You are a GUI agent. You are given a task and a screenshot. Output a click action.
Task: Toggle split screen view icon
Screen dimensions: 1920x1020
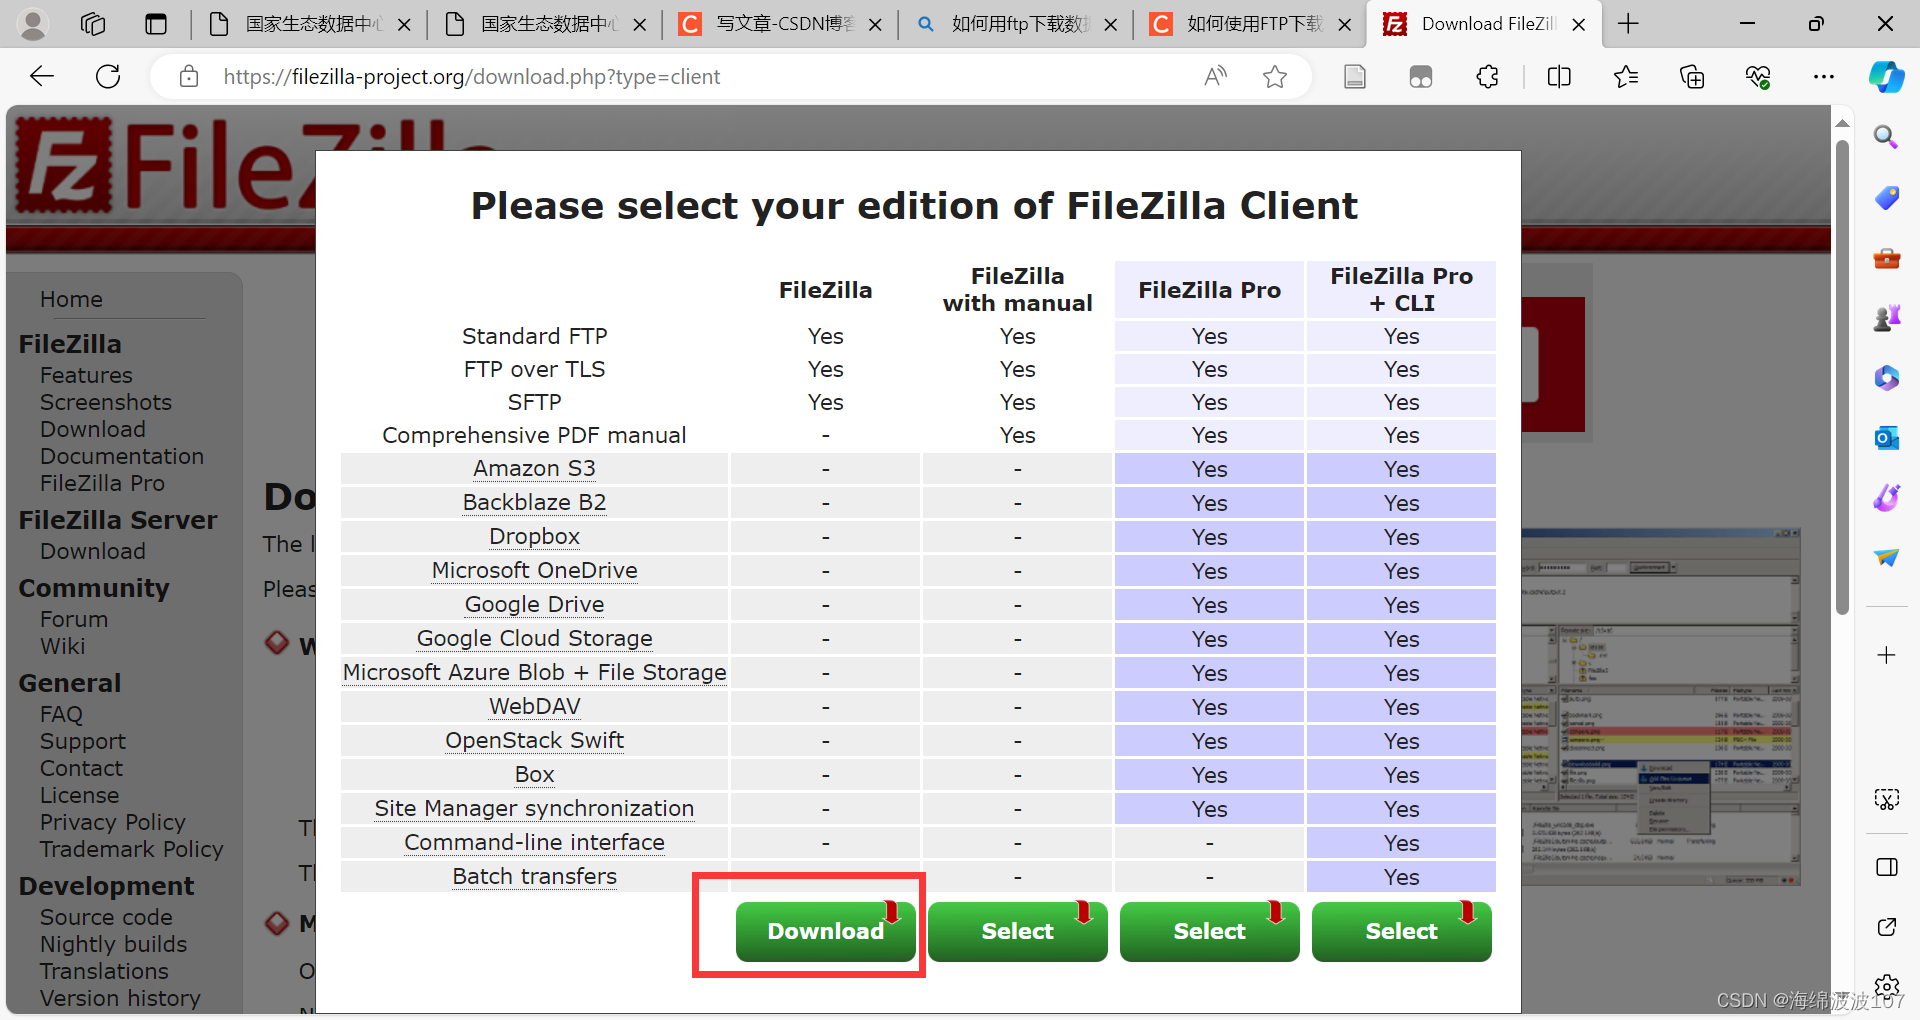[x=1559, y=77]
